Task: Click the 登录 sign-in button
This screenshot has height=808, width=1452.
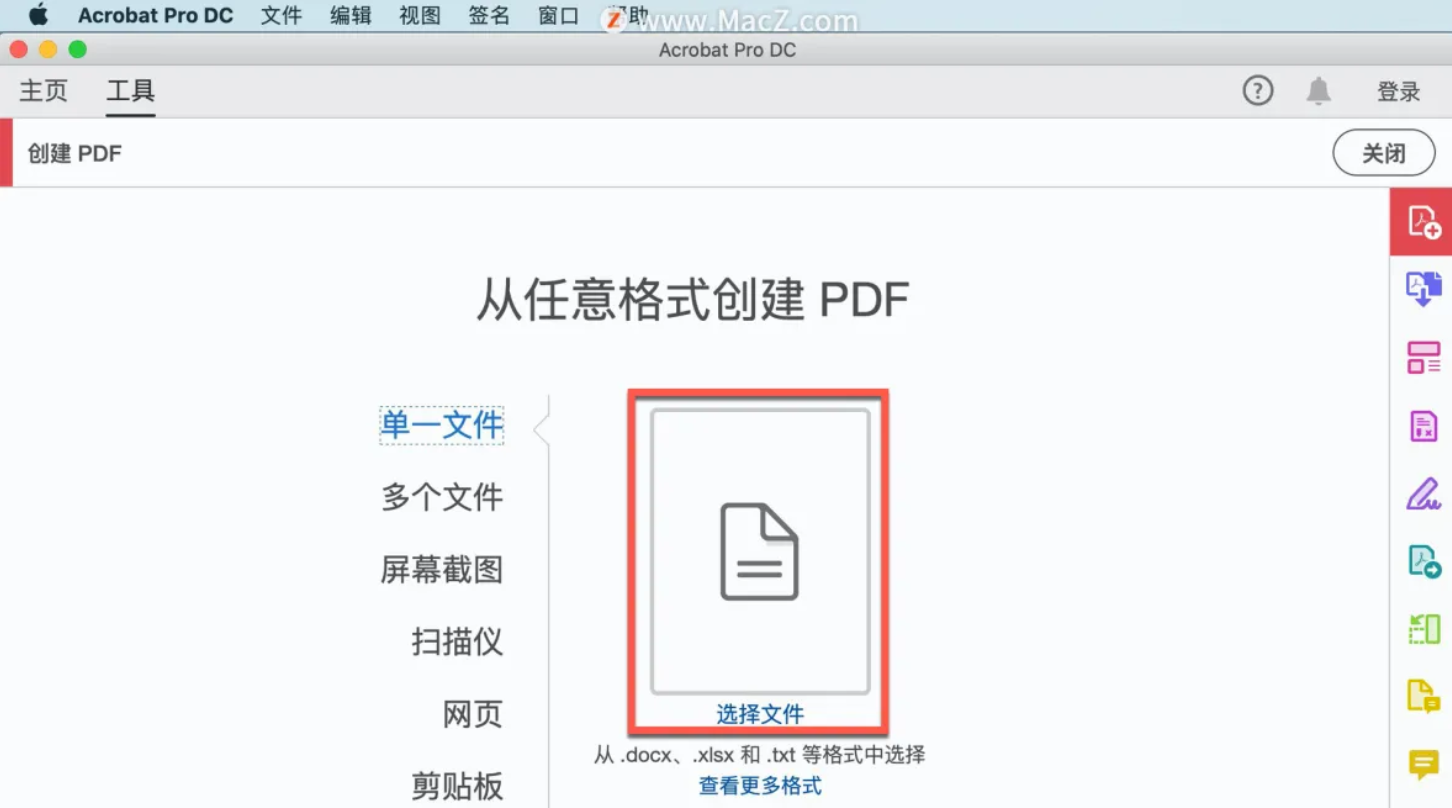Action: (1398, 92)
